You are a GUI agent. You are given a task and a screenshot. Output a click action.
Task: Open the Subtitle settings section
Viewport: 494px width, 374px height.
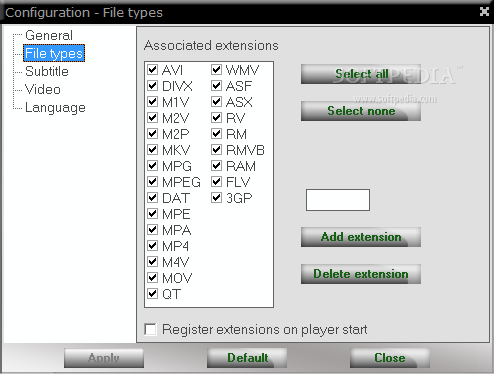point(47,71)
